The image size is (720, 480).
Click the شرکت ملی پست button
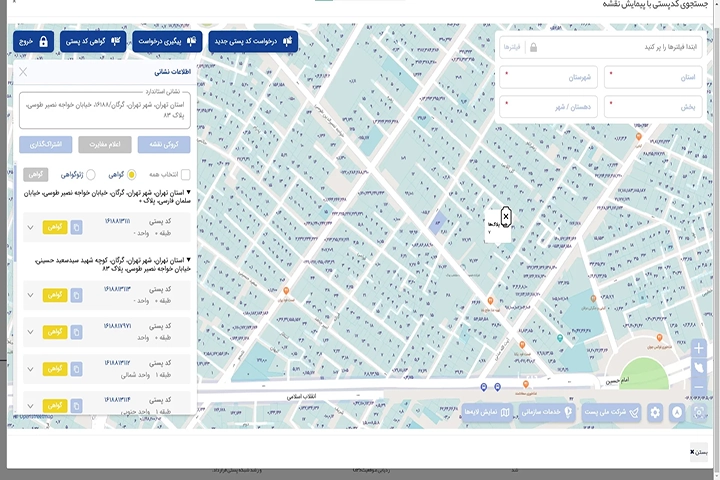coord(611,412)
